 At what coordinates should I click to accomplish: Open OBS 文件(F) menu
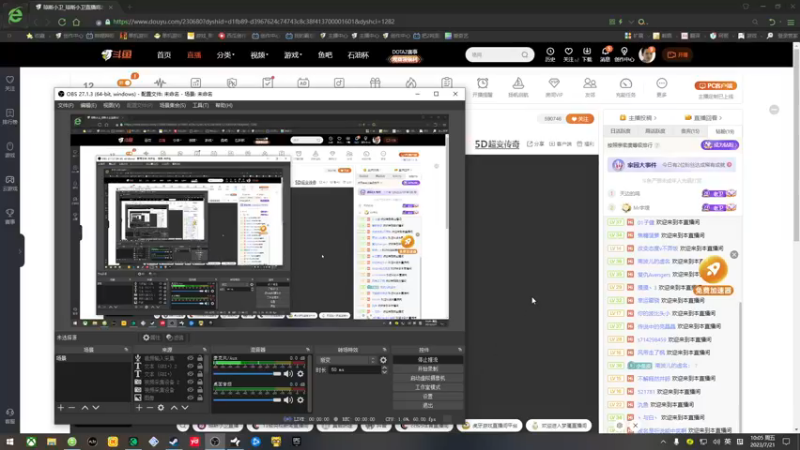click(65, 106)
